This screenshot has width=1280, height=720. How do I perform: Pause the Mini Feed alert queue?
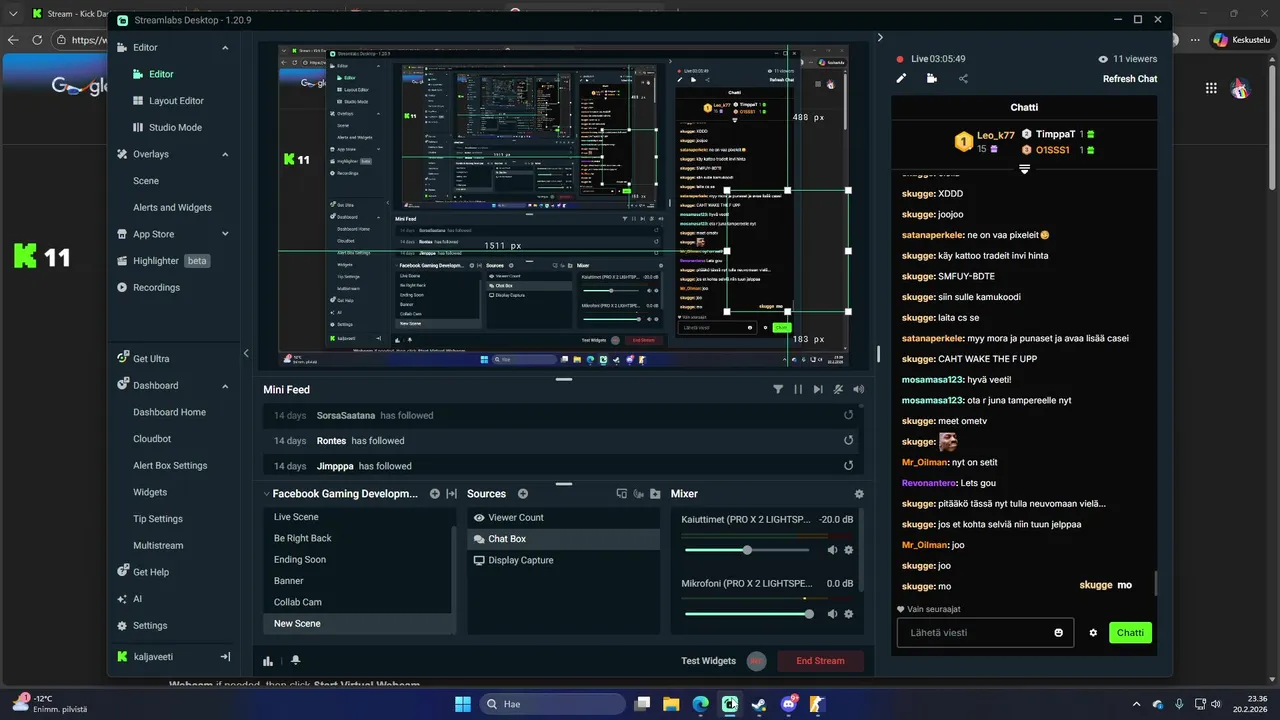(798, 389)
